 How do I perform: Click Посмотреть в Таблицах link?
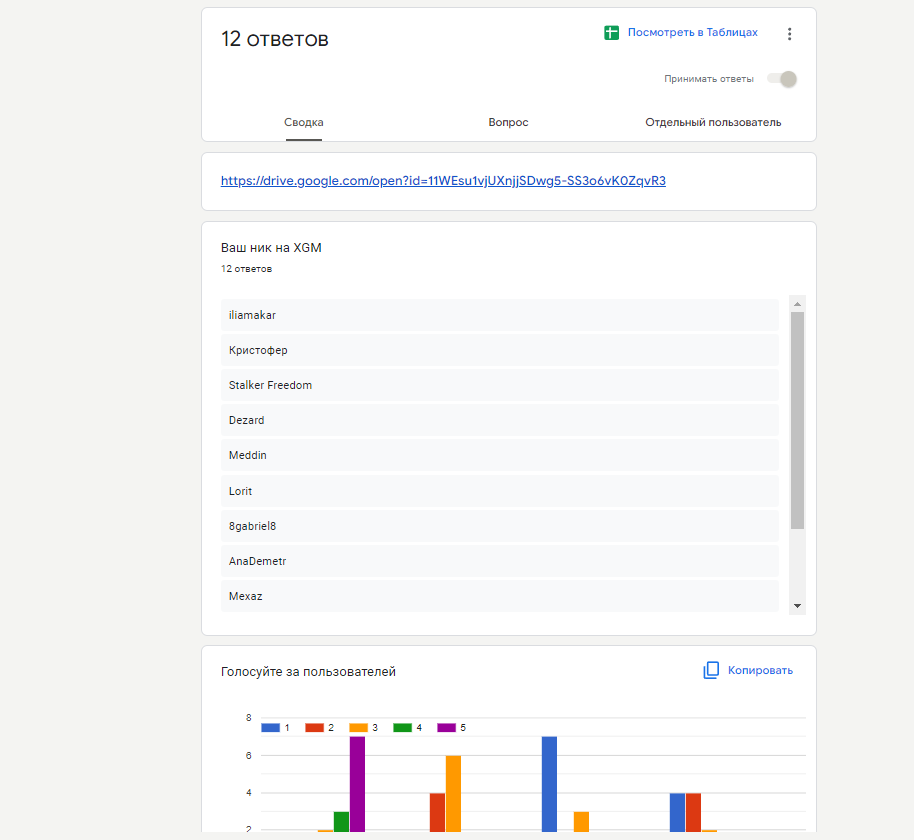pos(692,33)
